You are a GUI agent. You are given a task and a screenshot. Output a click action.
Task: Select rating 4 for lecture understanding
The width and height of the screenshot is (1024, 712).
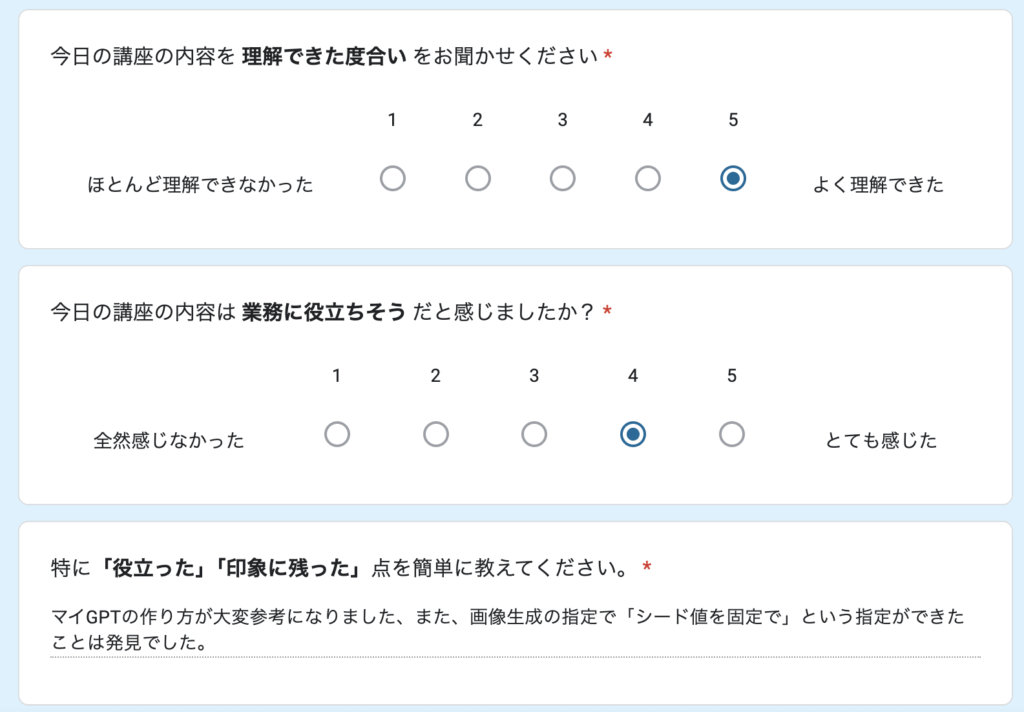(648, 179)
